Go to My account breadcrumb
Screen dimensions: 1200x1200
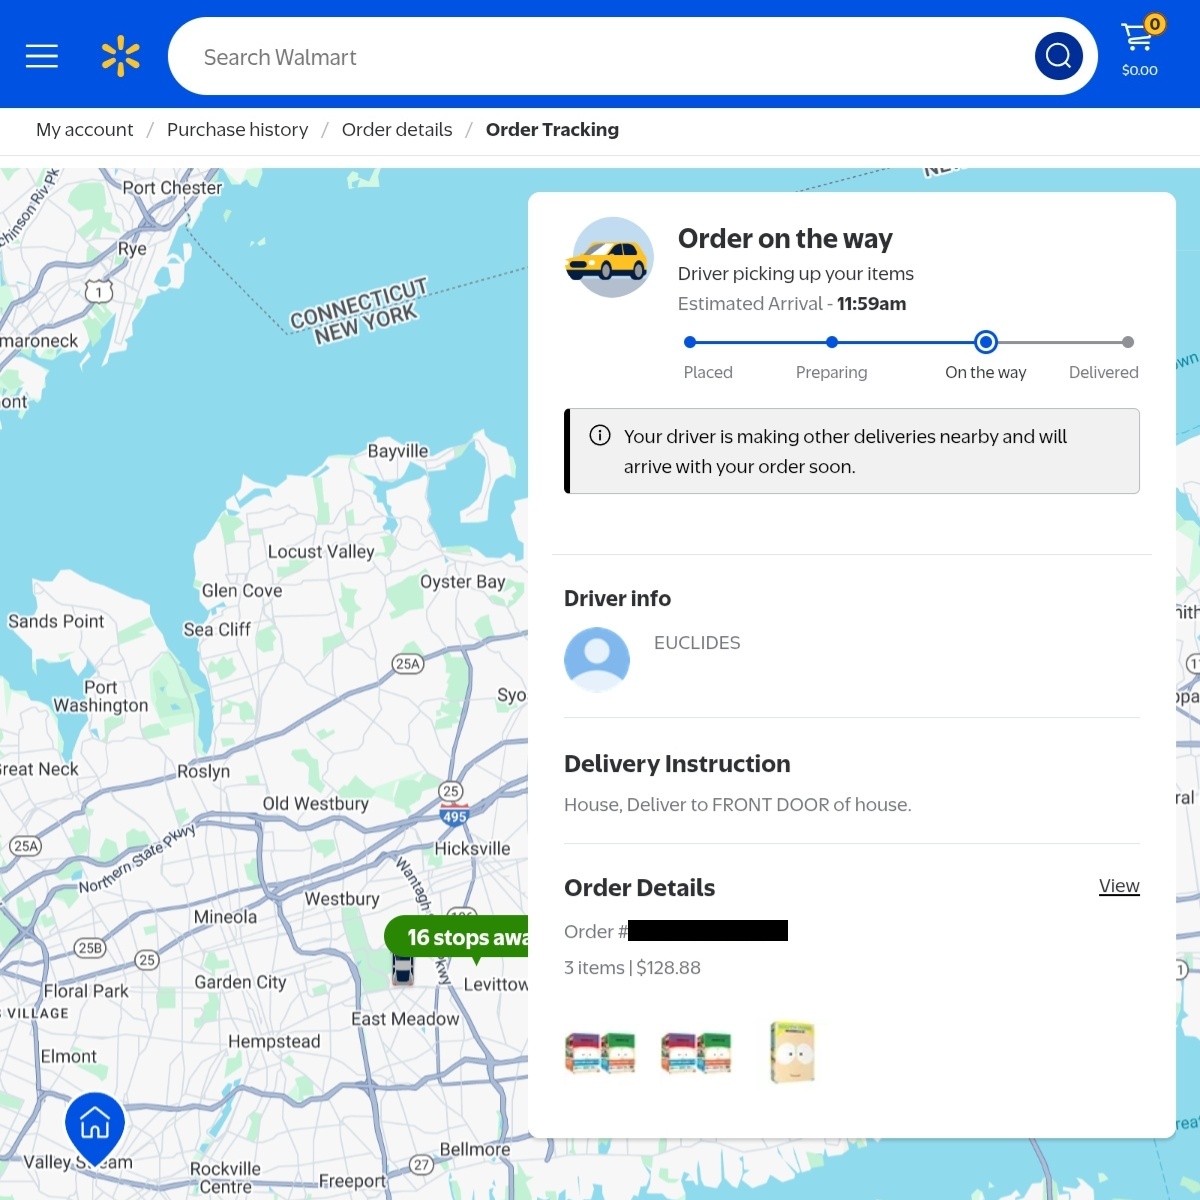pos(85,130)
